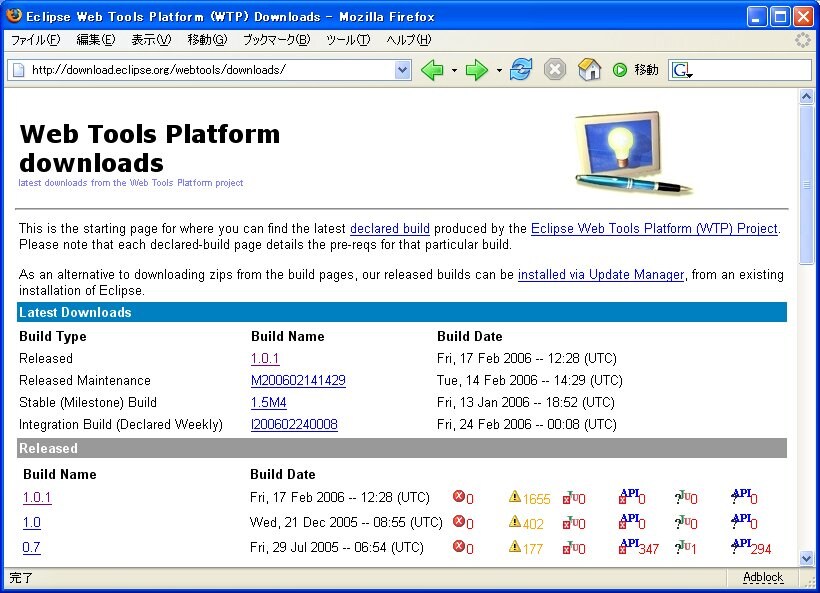The width and height of the screenshot is (820, 593).
Task: Click the red error icon in 0.7 row
Action: tap(459, 546)
